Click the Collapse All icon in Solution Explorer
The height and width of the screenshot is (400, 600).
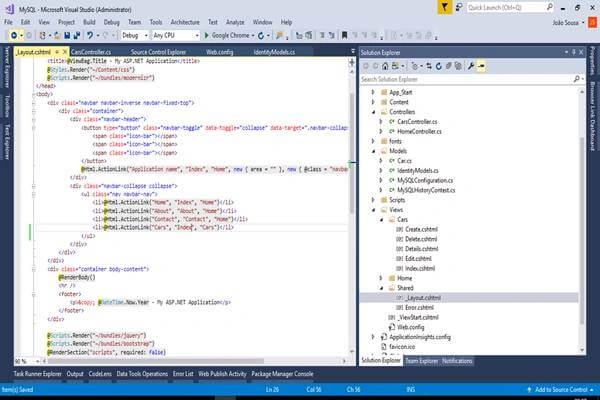(448, 66)
